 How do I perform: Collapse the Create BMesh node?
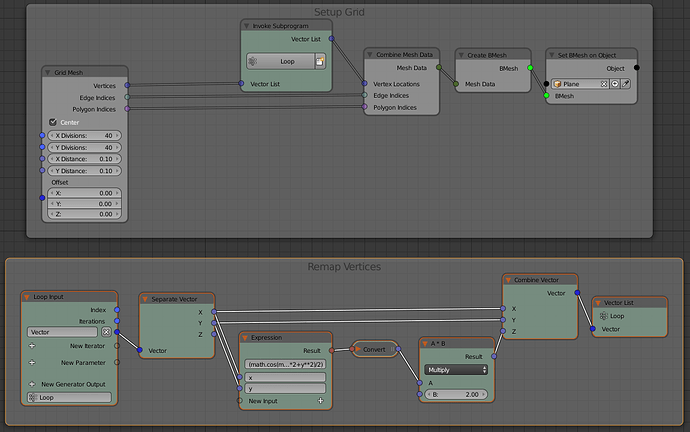tap(461, 55)
